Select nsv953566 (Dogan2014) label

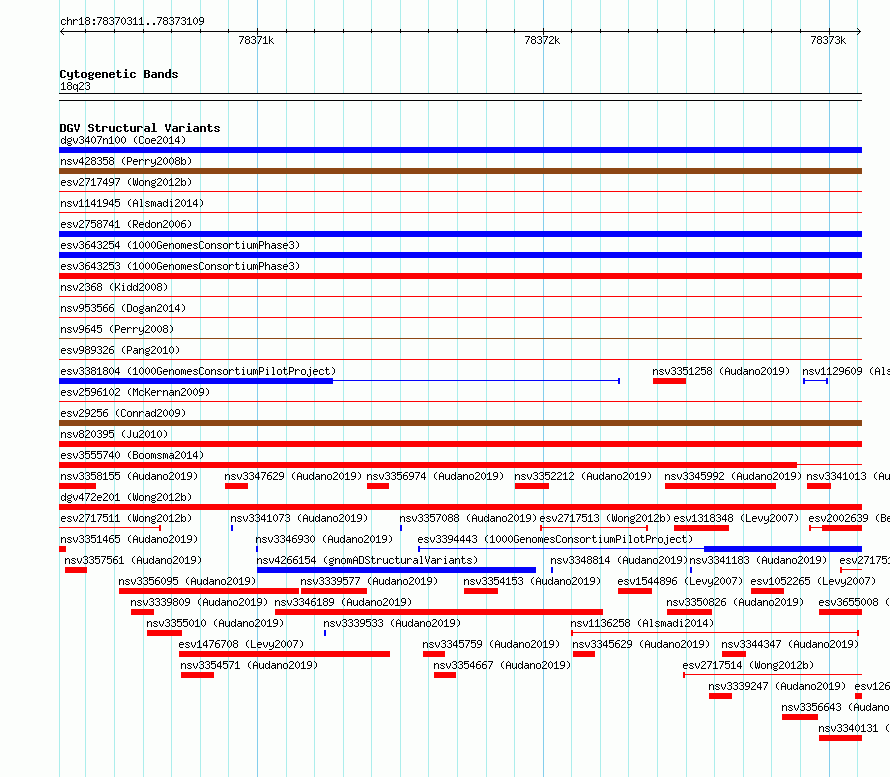click(123, 308)
